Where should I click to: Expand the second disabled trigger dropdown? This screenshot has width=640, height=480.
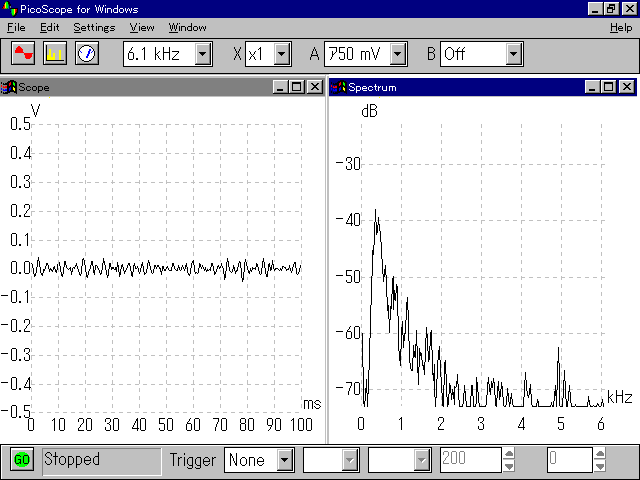point(422,460)
